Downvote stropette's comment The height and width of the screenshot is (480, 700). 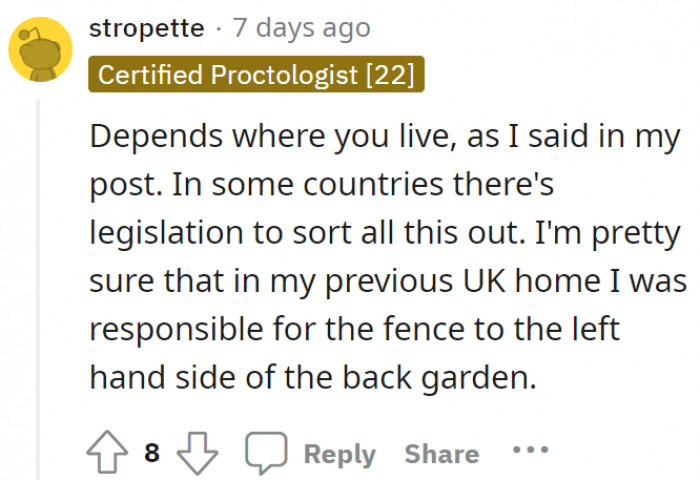(197, 453)
